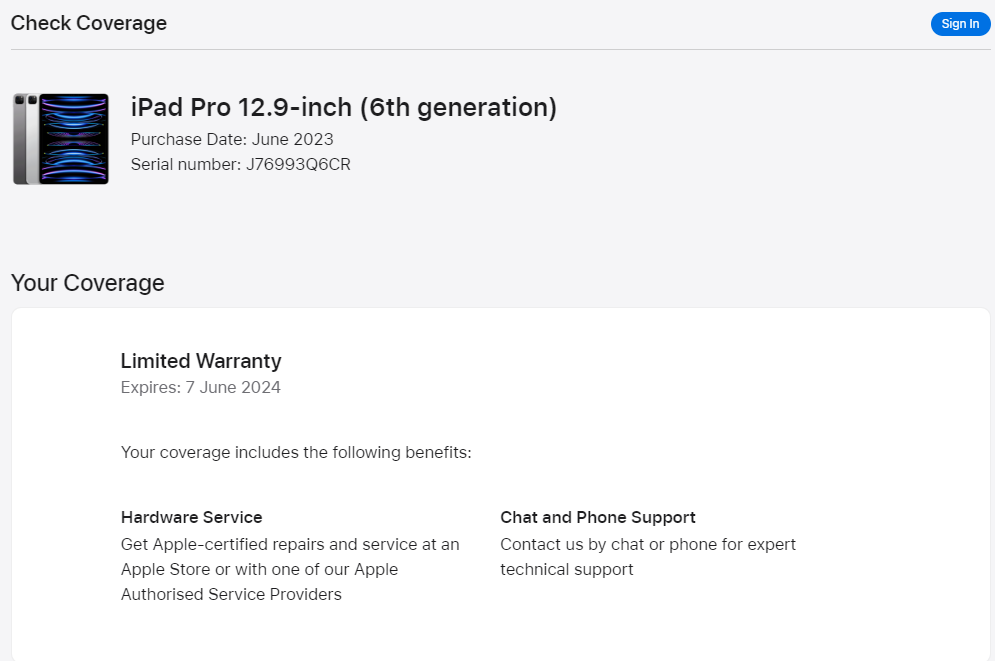Click the expert technical support description

click(648, 557)
